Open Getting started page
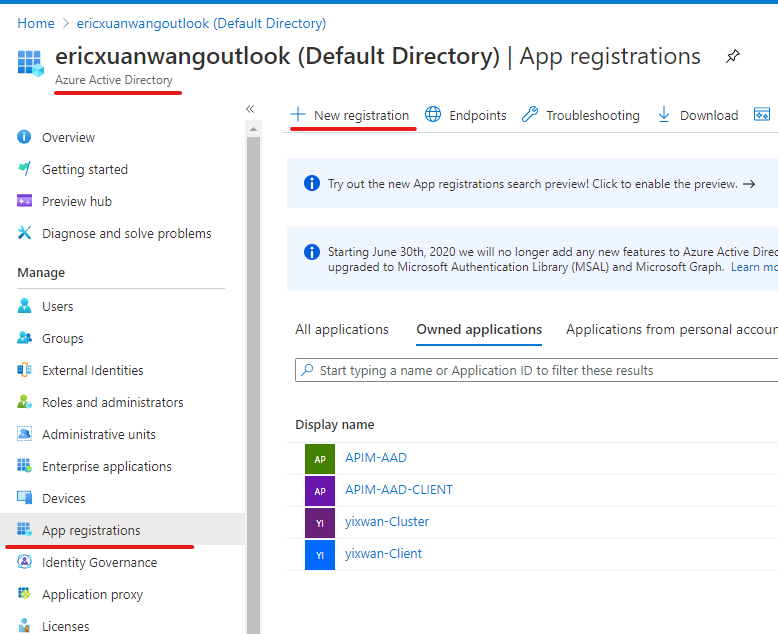This screenshot has height=634, width=778. coord(85,170)
